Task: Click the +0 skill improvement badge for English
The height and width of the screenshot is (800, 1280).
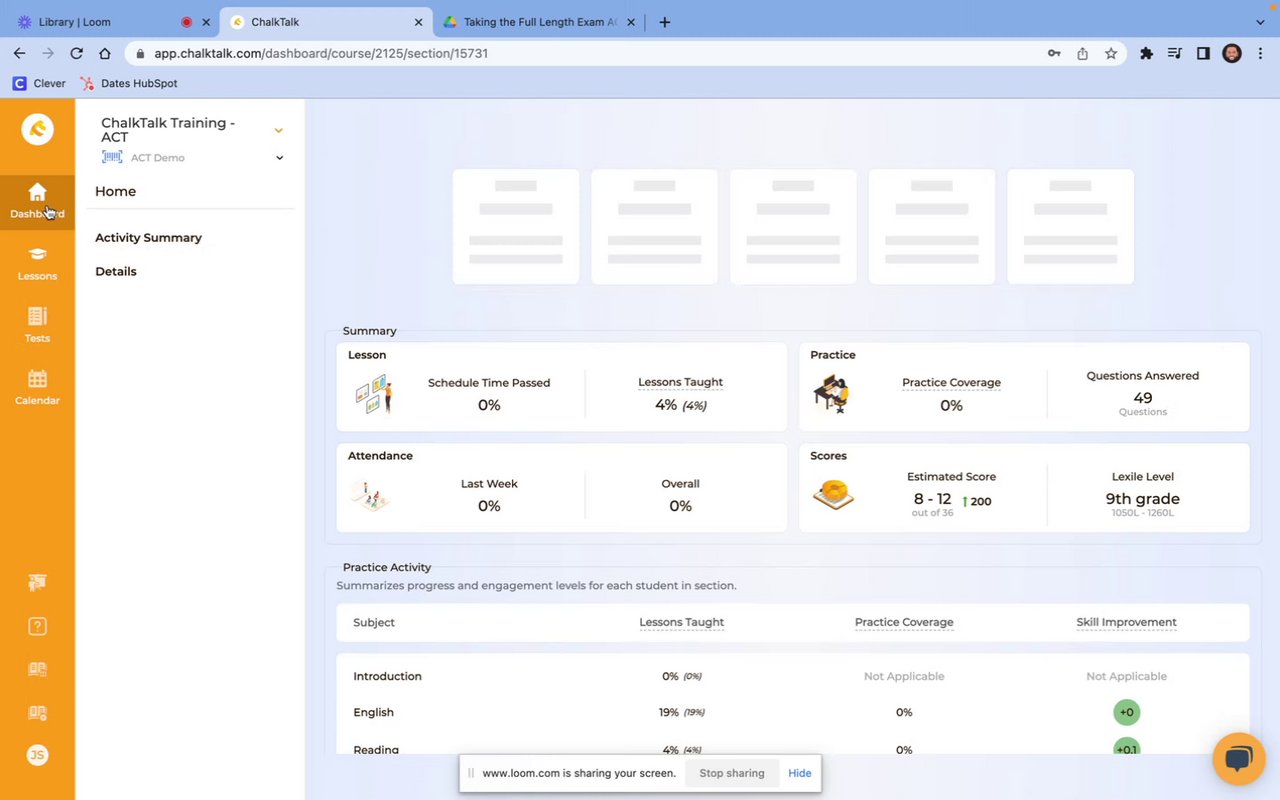Action: point(1126,712)
